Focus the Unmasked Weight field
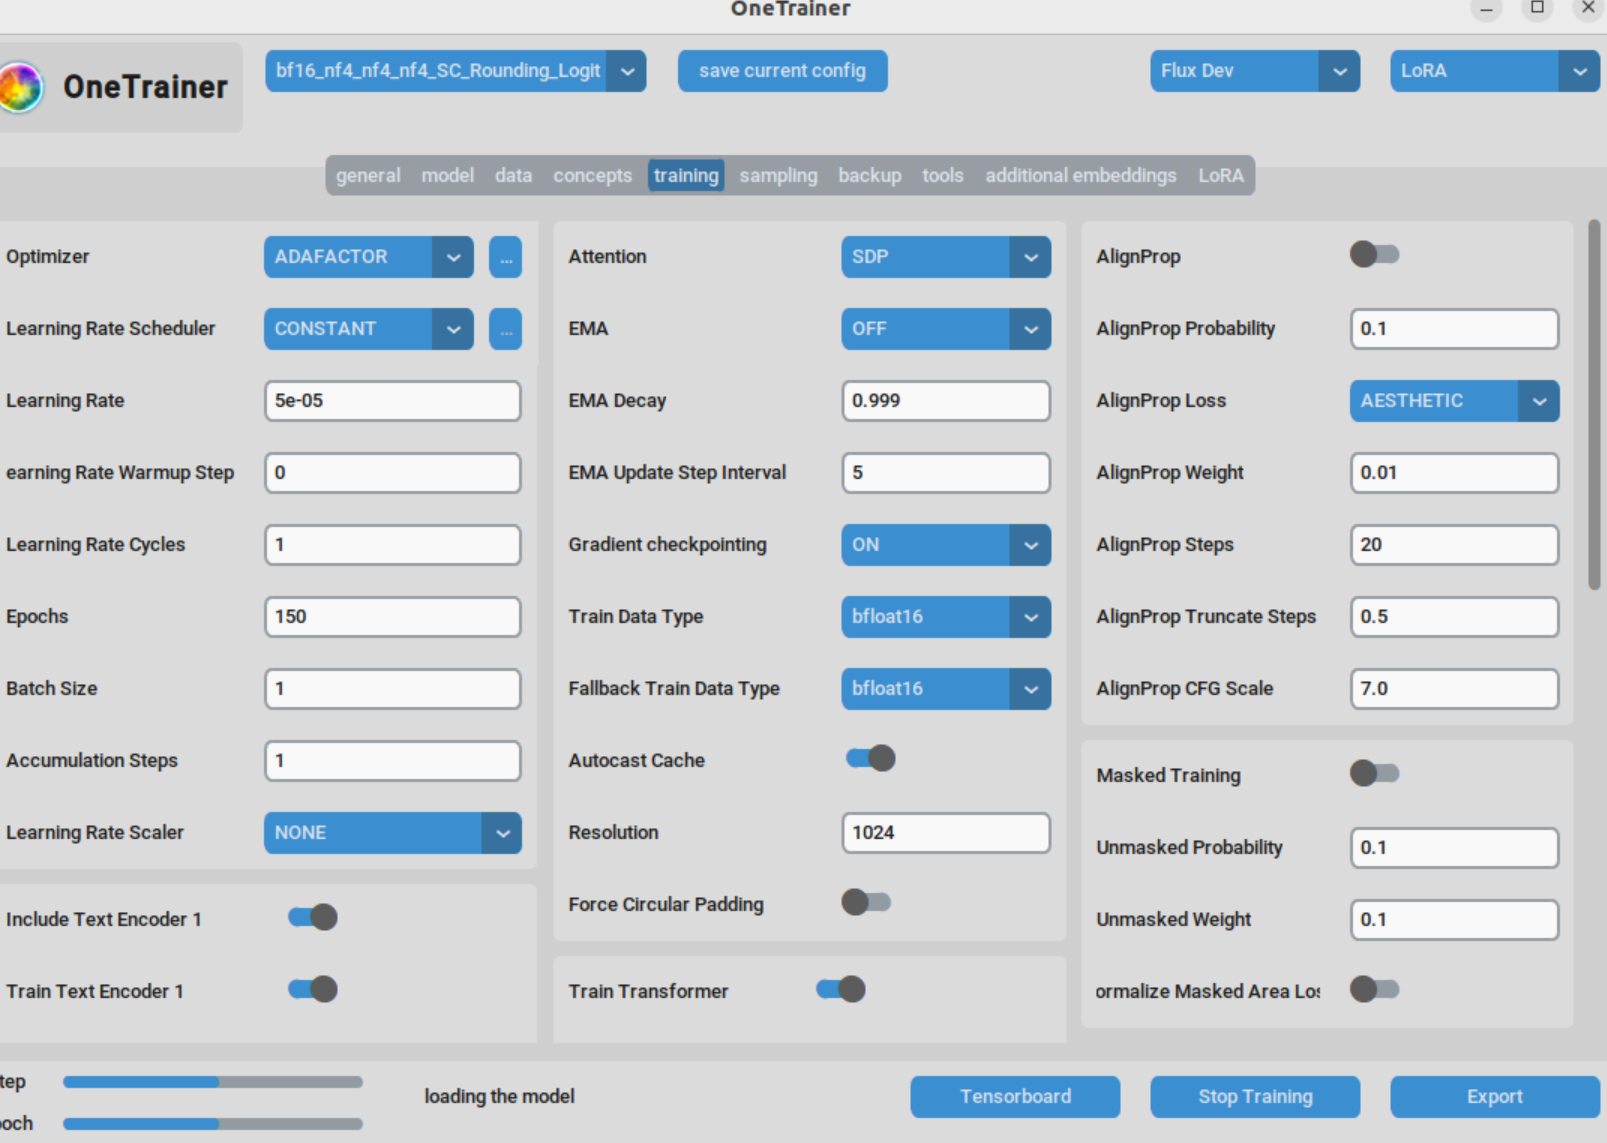 [x=1455, y=920]
